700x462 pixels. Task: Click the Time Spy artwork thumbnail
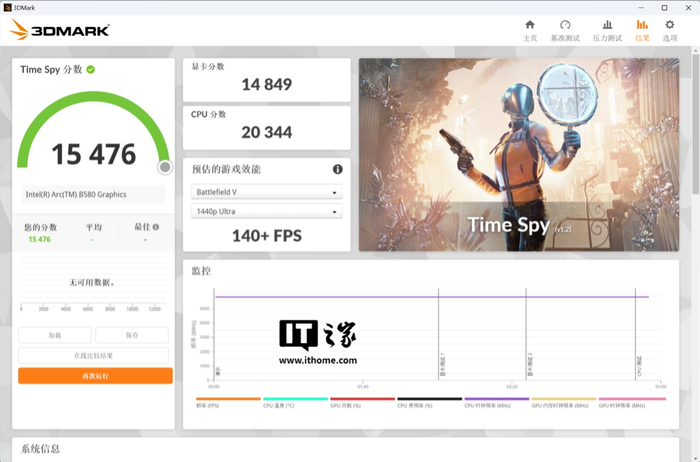click(x=519, y=154)
